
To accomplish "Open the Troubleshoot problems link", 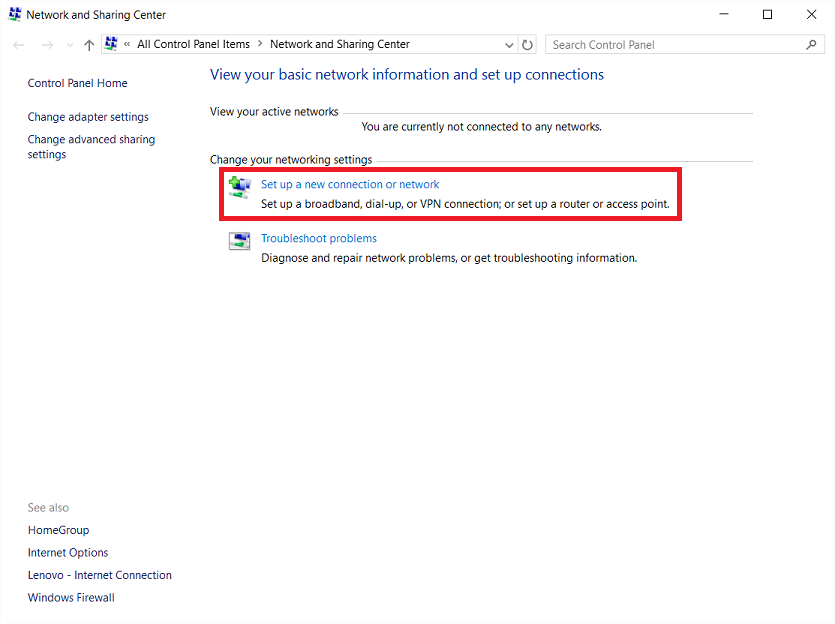I will [318, 238].
